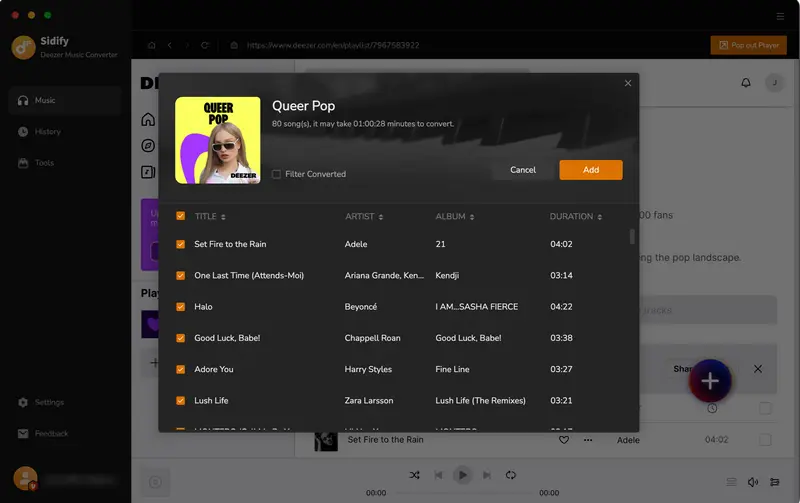The width and height of the screenshot is (800, 503).
Task: Uncheck the Good Luck, Babe! checkbox
Action: tap(181, 338)
